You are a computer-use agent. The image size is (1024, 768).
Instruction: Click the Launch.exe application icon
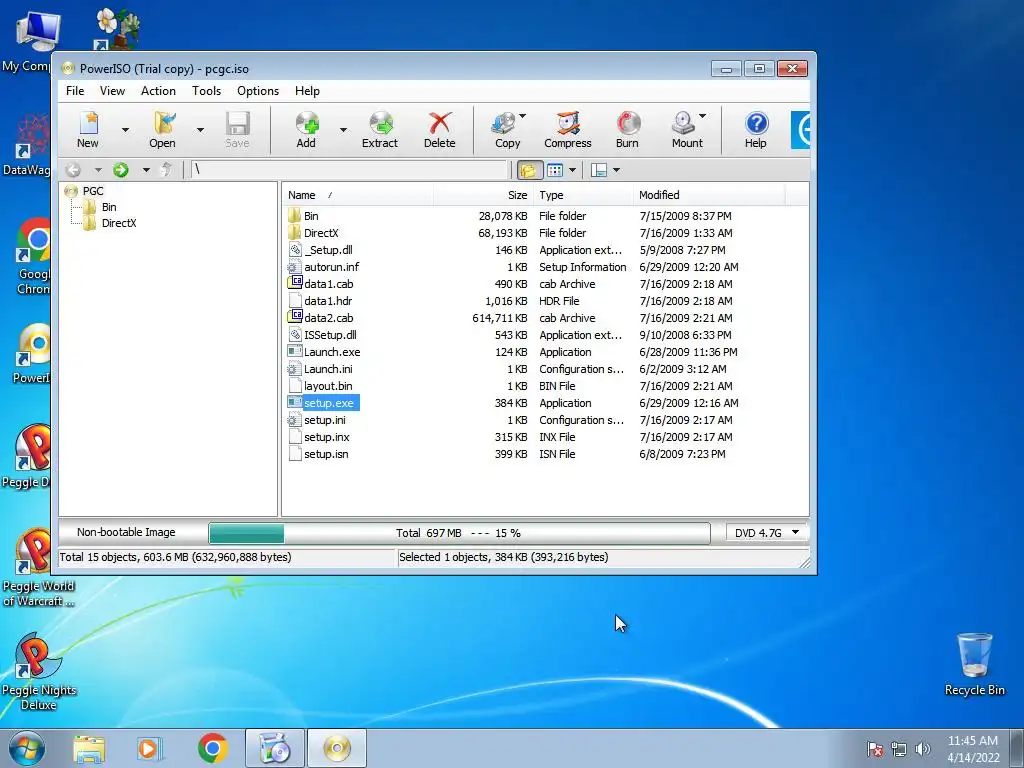click(295, 351)
